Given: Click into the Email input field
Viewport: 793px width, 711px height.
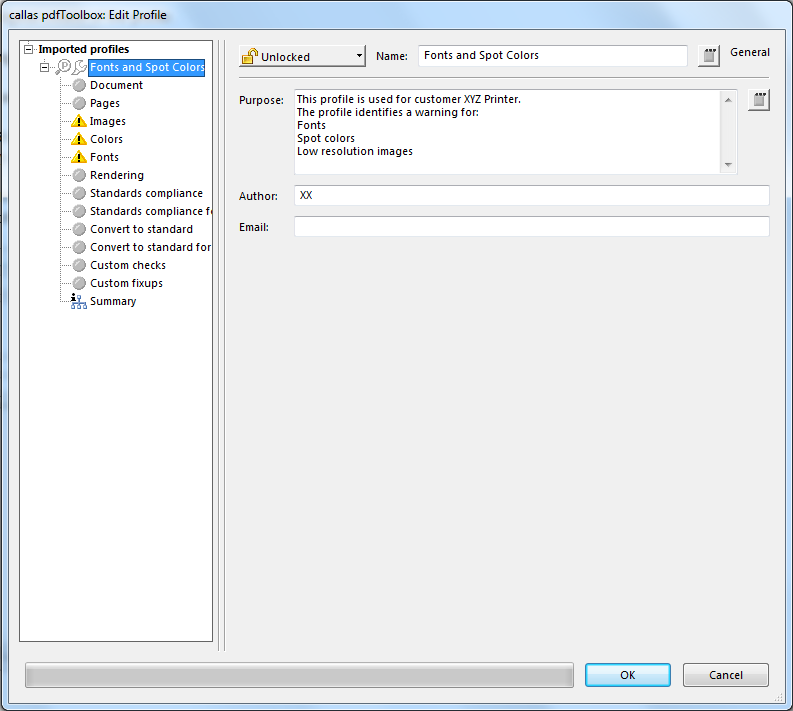Looking at the screenshot, I should pyautogui.click(x=531, y=227).
